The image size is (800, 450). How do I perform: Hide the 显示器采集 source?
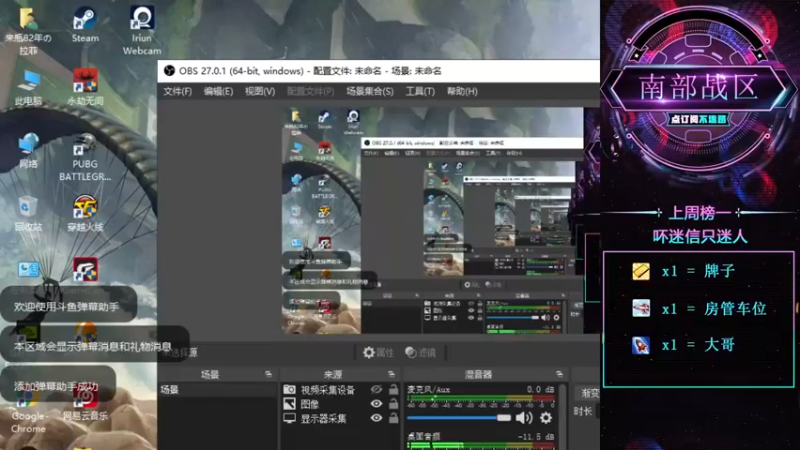tap(376, 418)
